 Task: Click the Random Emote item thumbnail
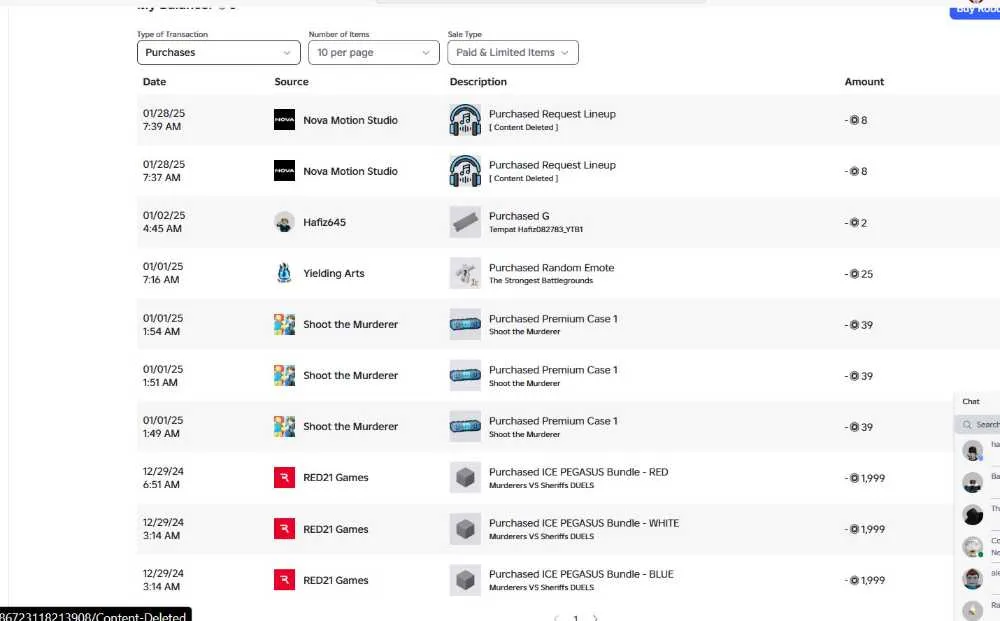[466, 273]
